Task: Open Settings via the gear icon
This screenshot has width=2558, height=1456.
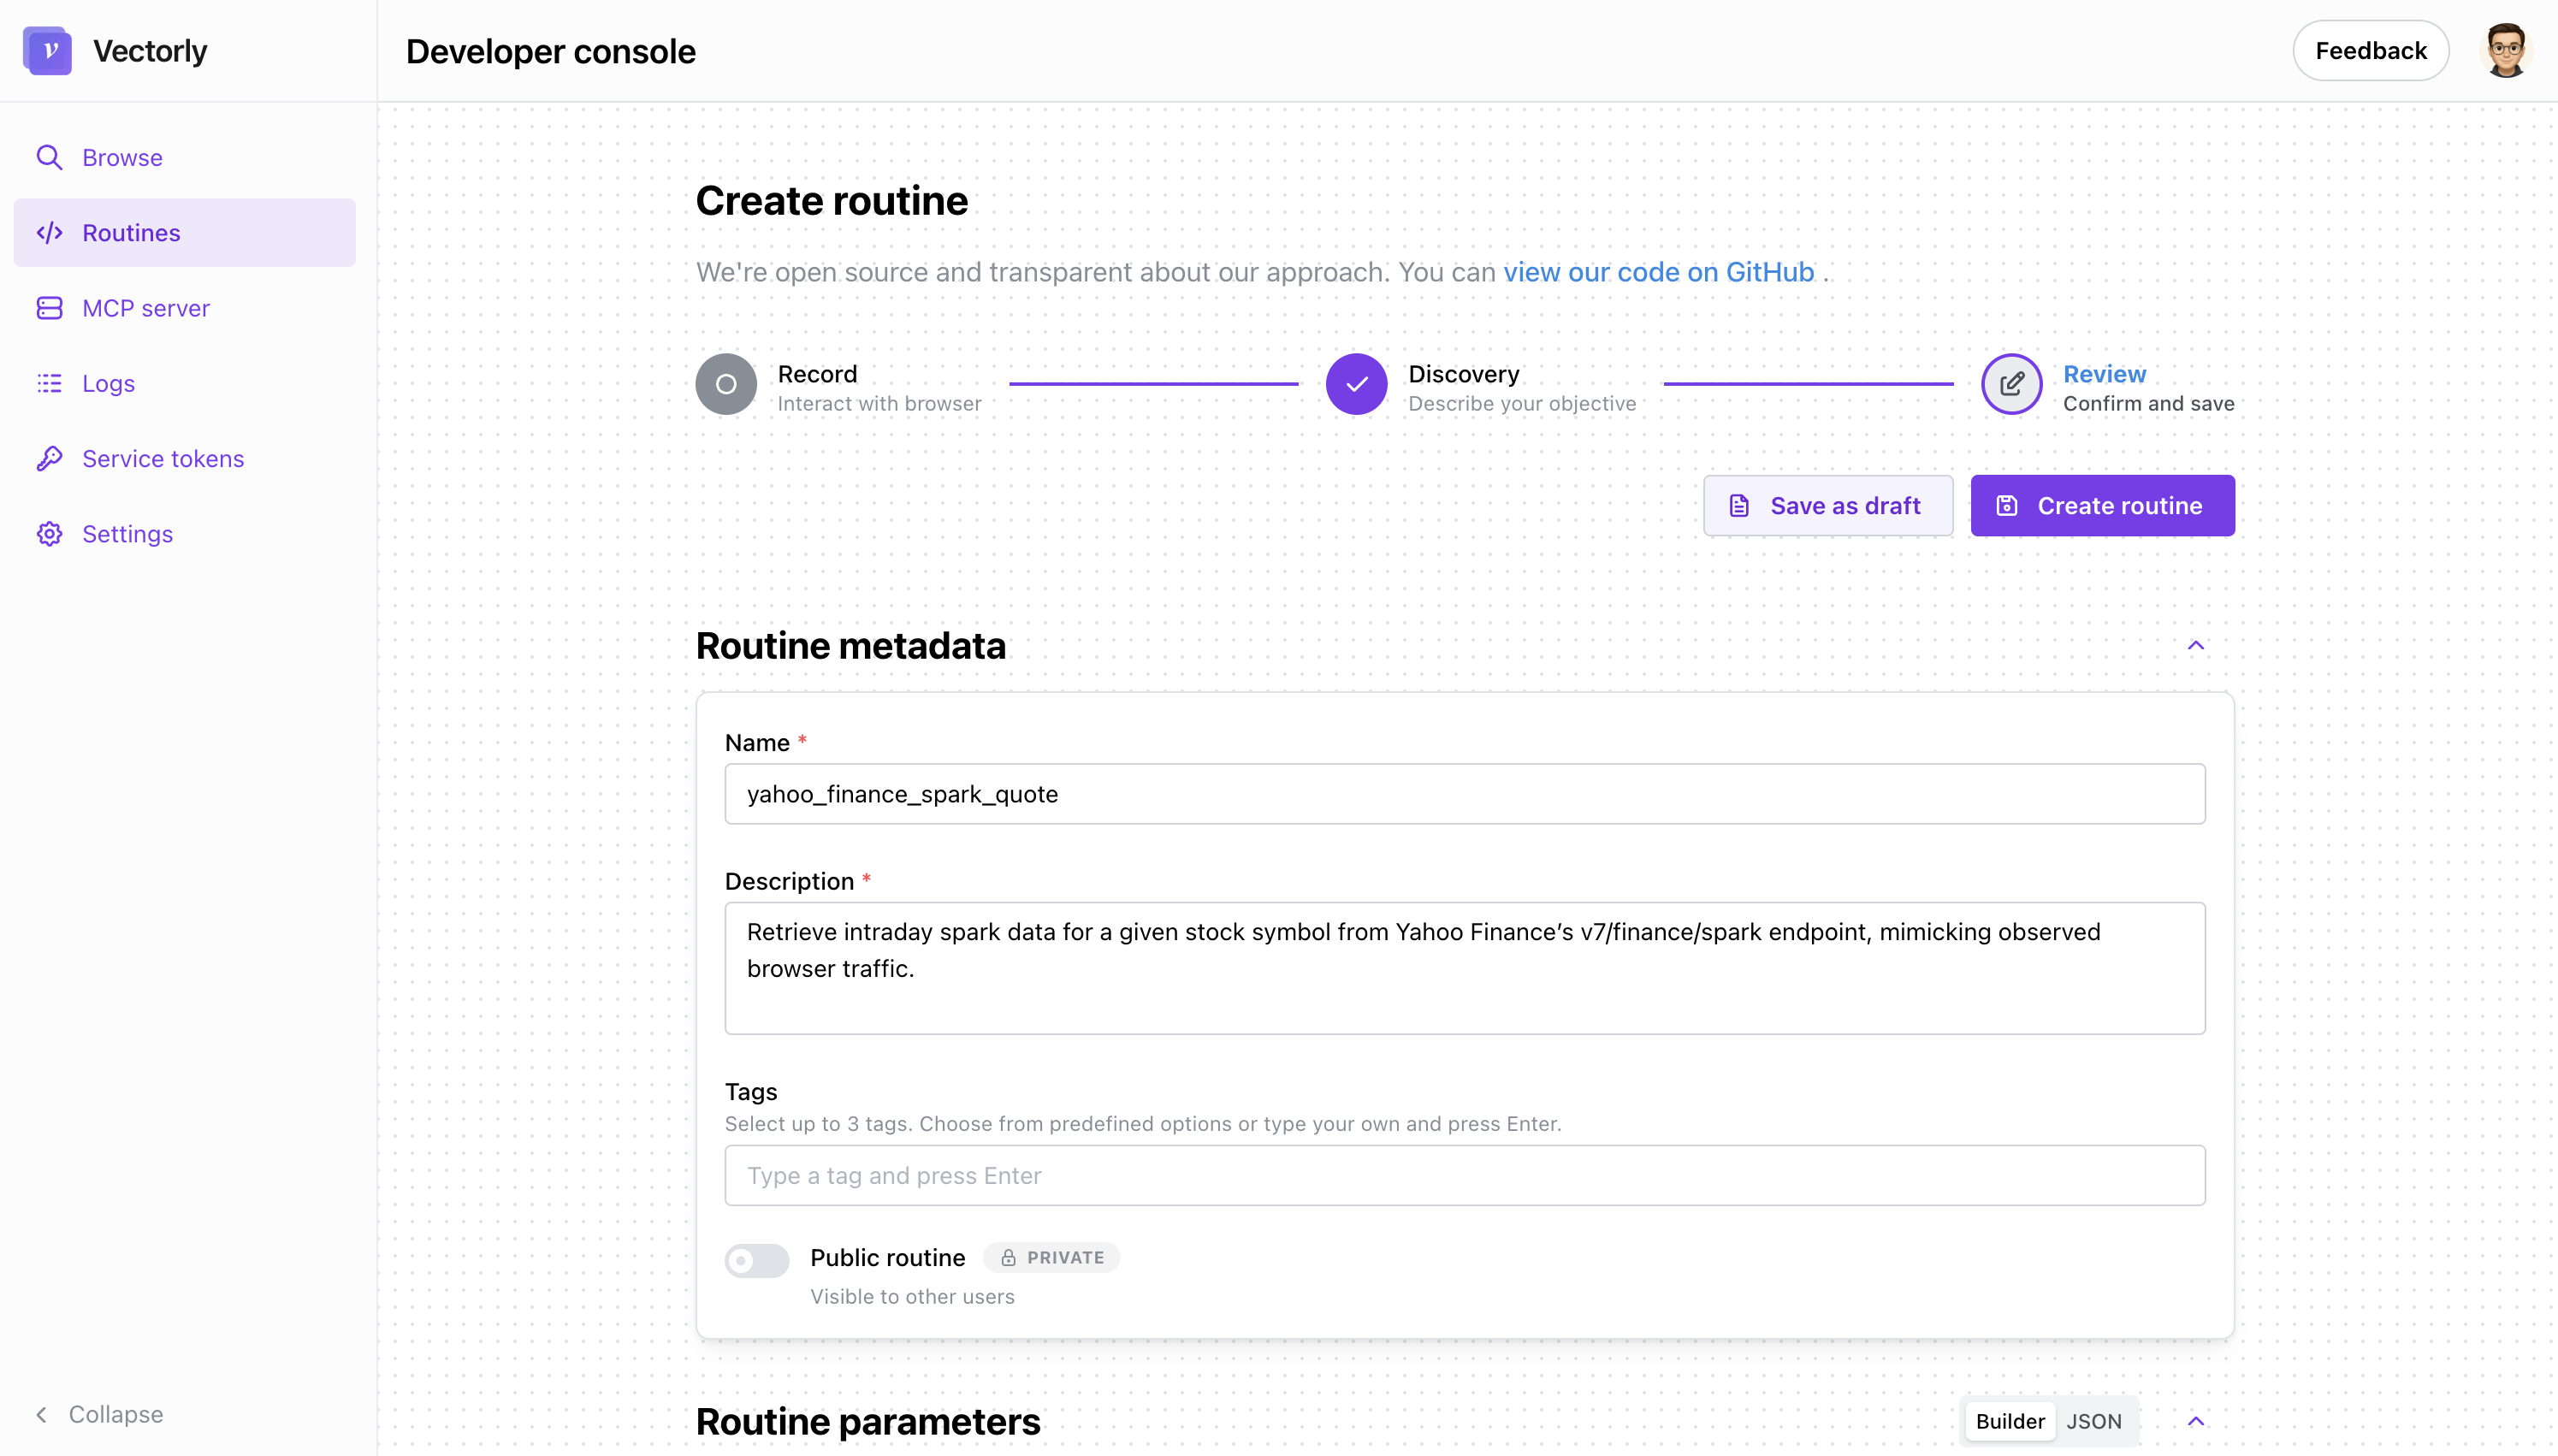Action: [49, 534]
